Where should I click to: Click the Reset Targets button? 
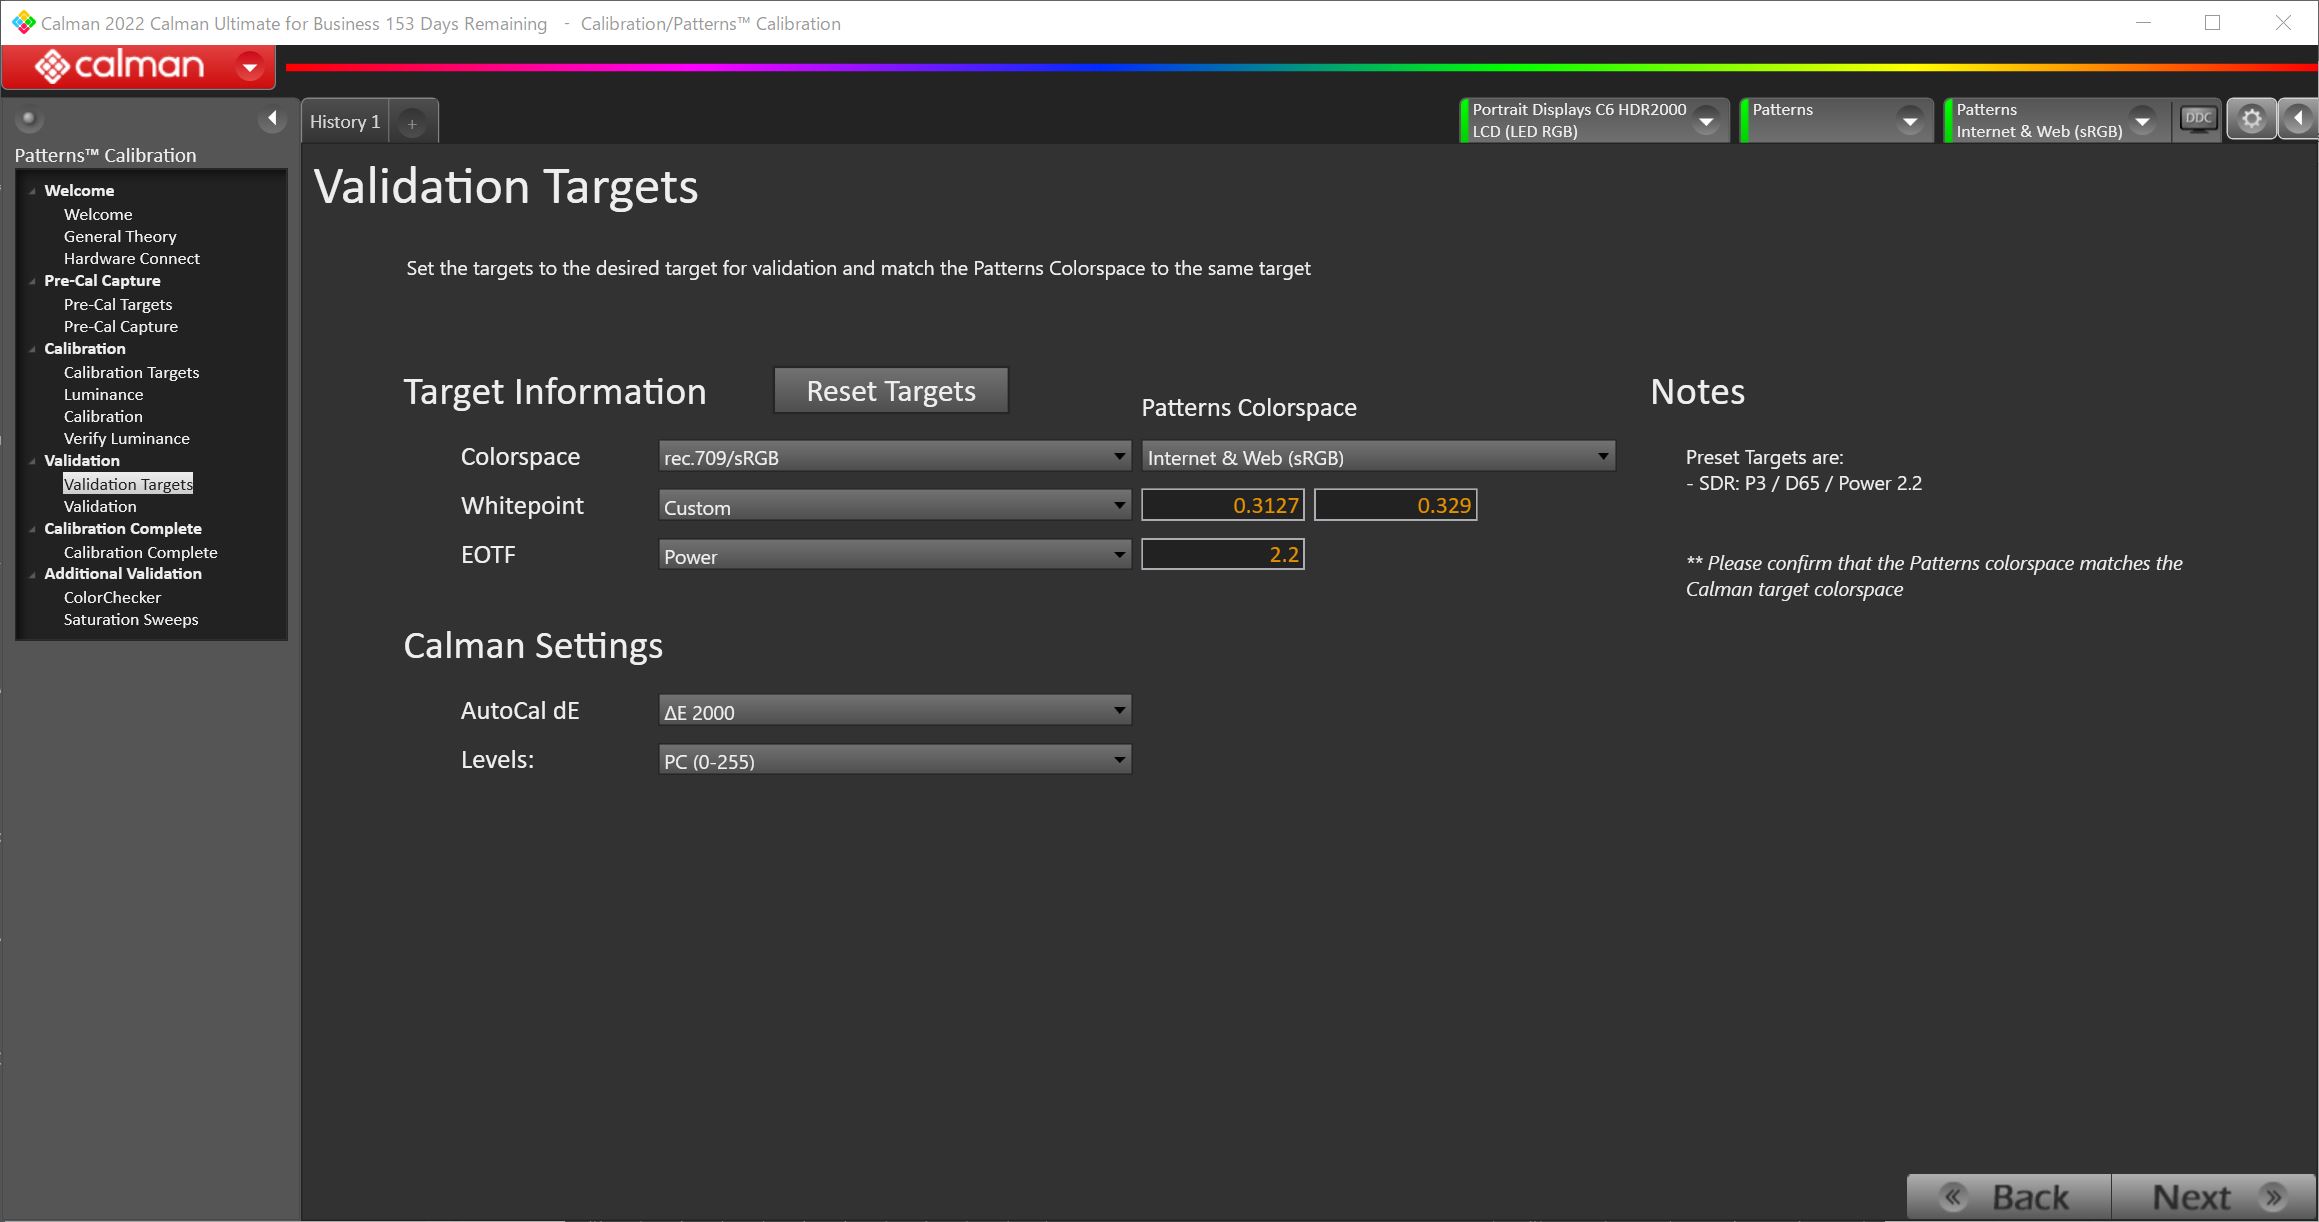click(891, 391)
